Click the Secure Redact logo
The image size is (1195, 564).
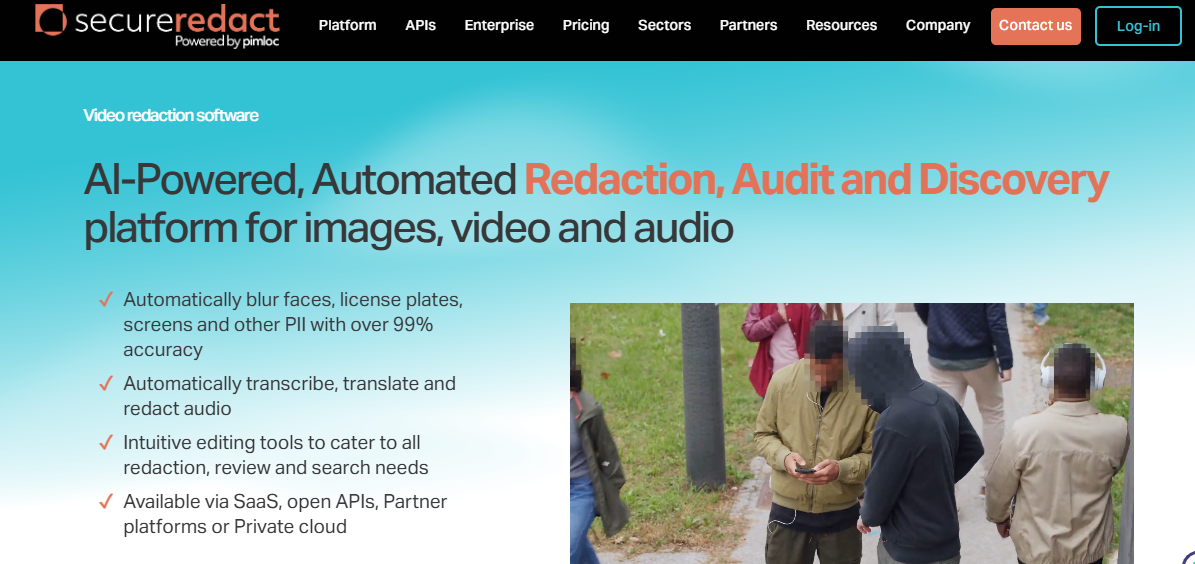157,25
